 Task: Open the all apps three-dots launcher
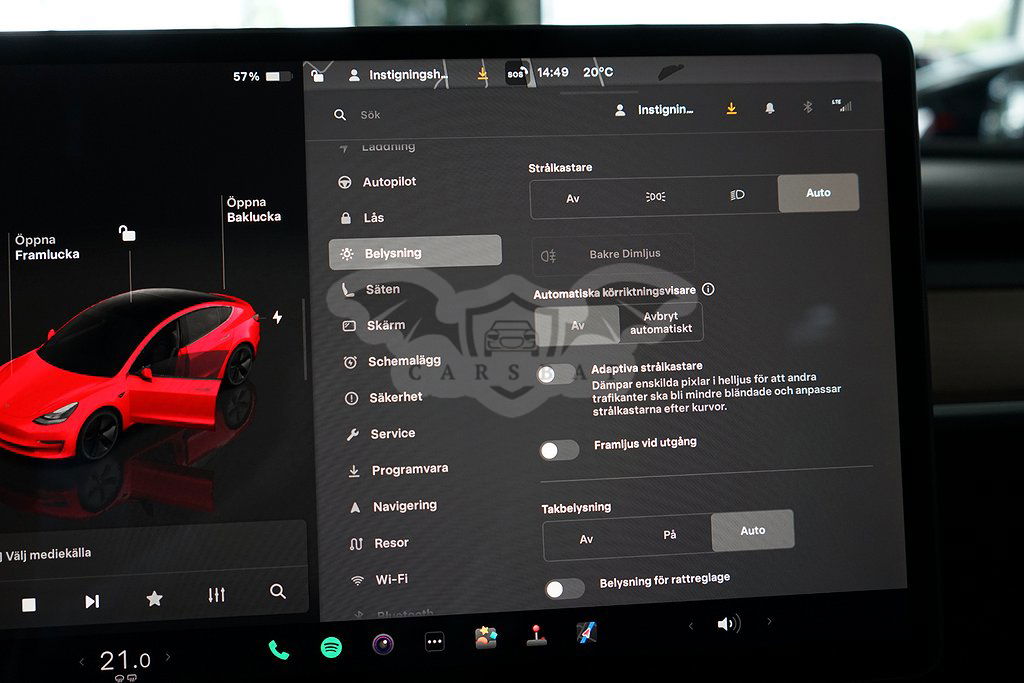click(434, 642)
